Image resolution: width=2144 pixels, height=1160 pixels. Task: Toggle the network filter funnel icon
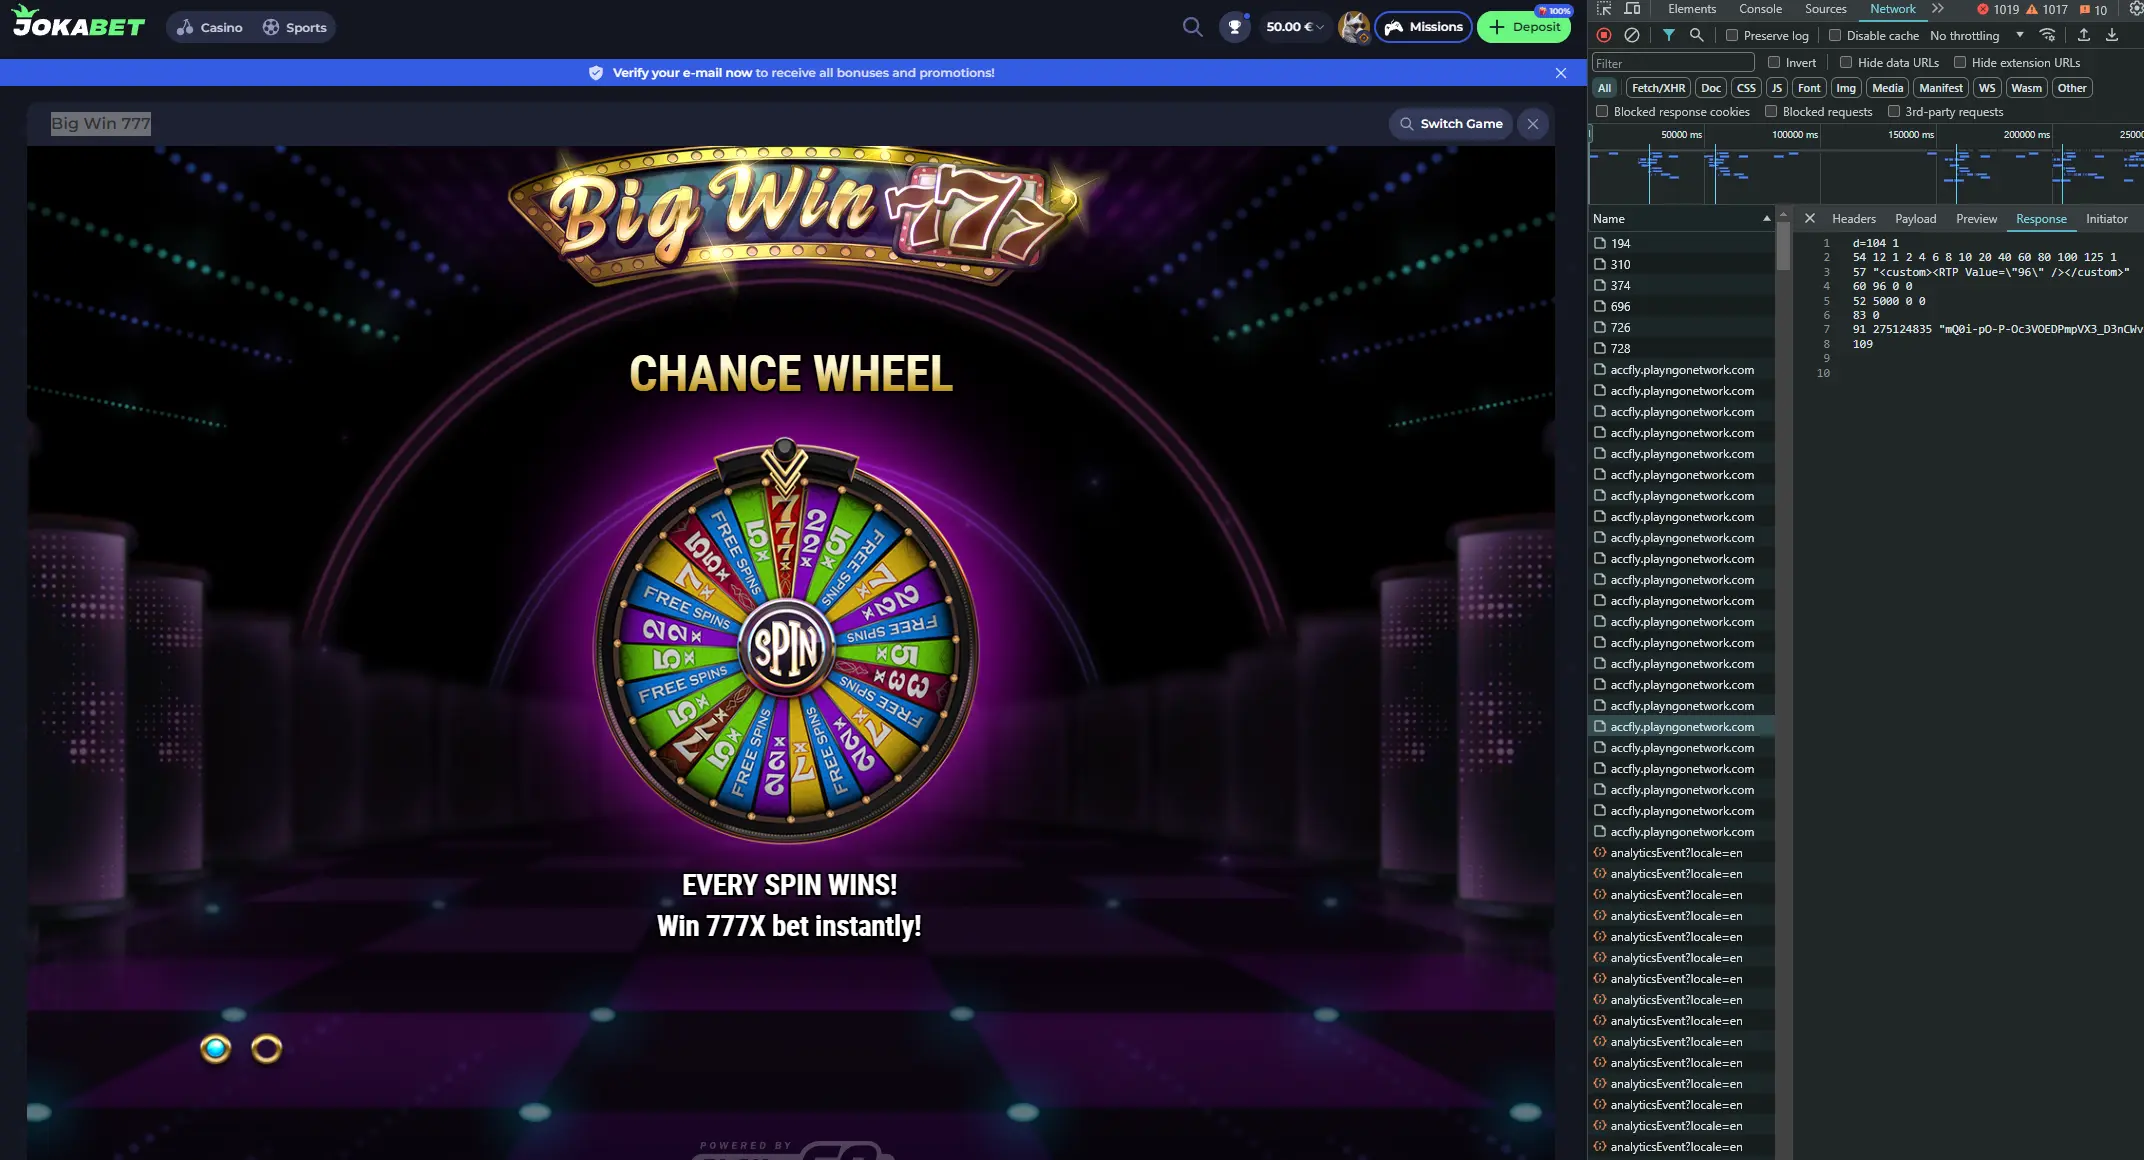tap(1669, 35)
